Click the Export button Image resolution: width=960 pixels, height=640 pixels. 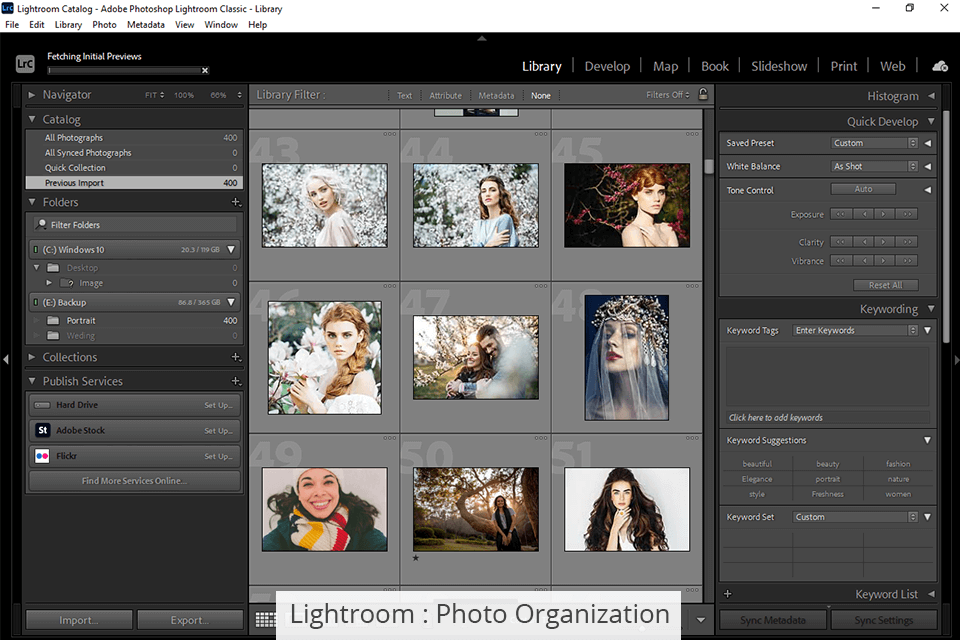[x=190, y=620]
